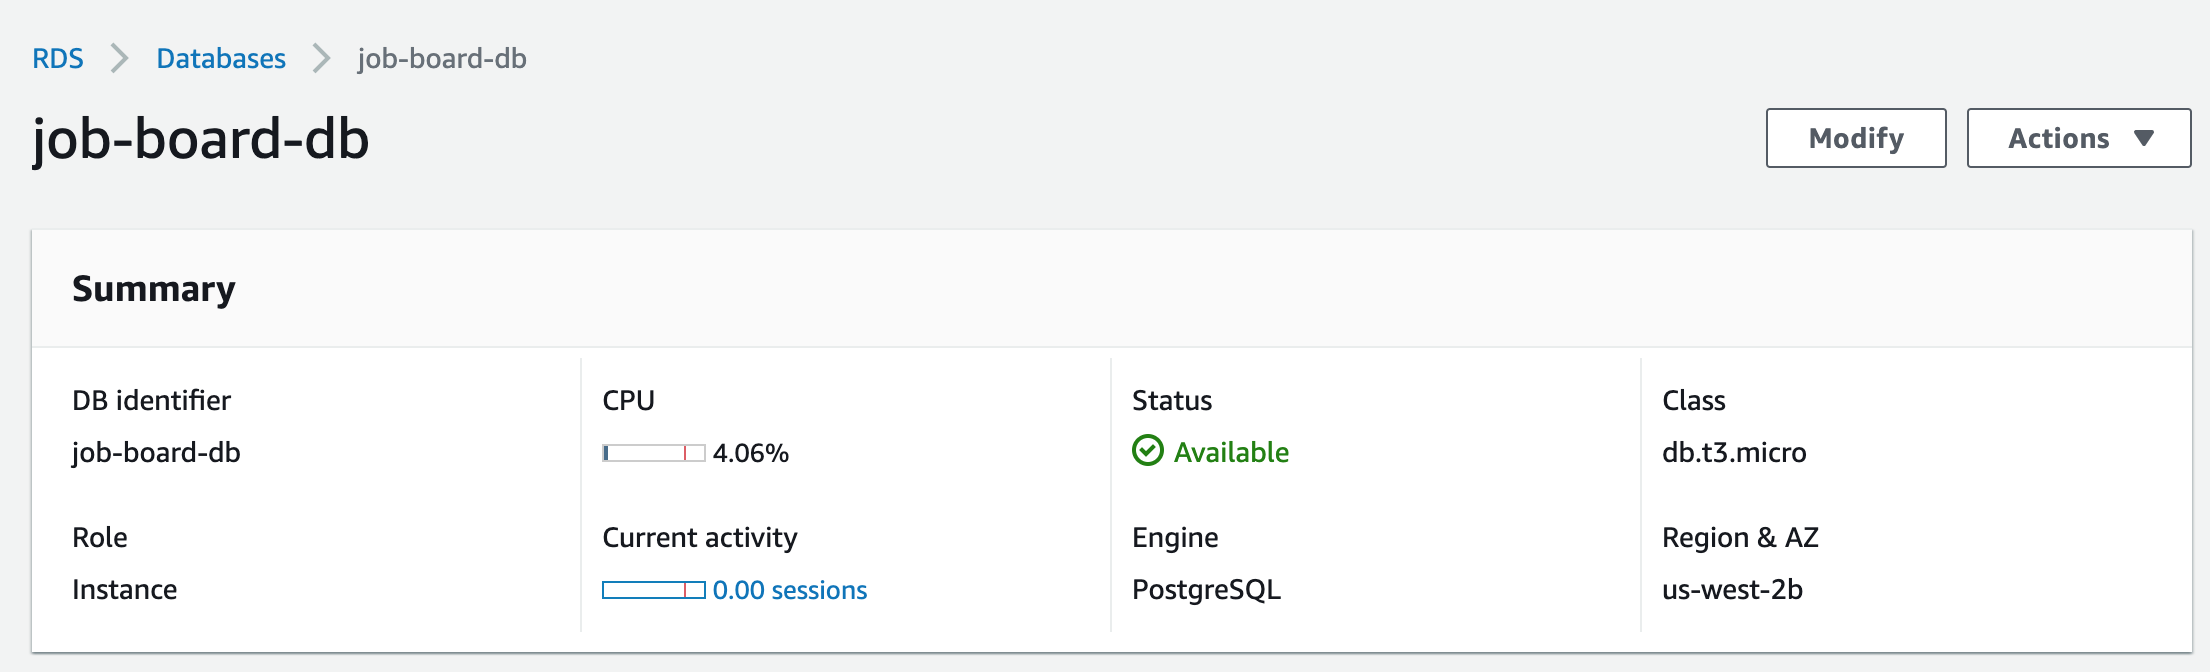The image size is (2210, 672).
Task: Click the Current activity label
Action: coord(700,538)
